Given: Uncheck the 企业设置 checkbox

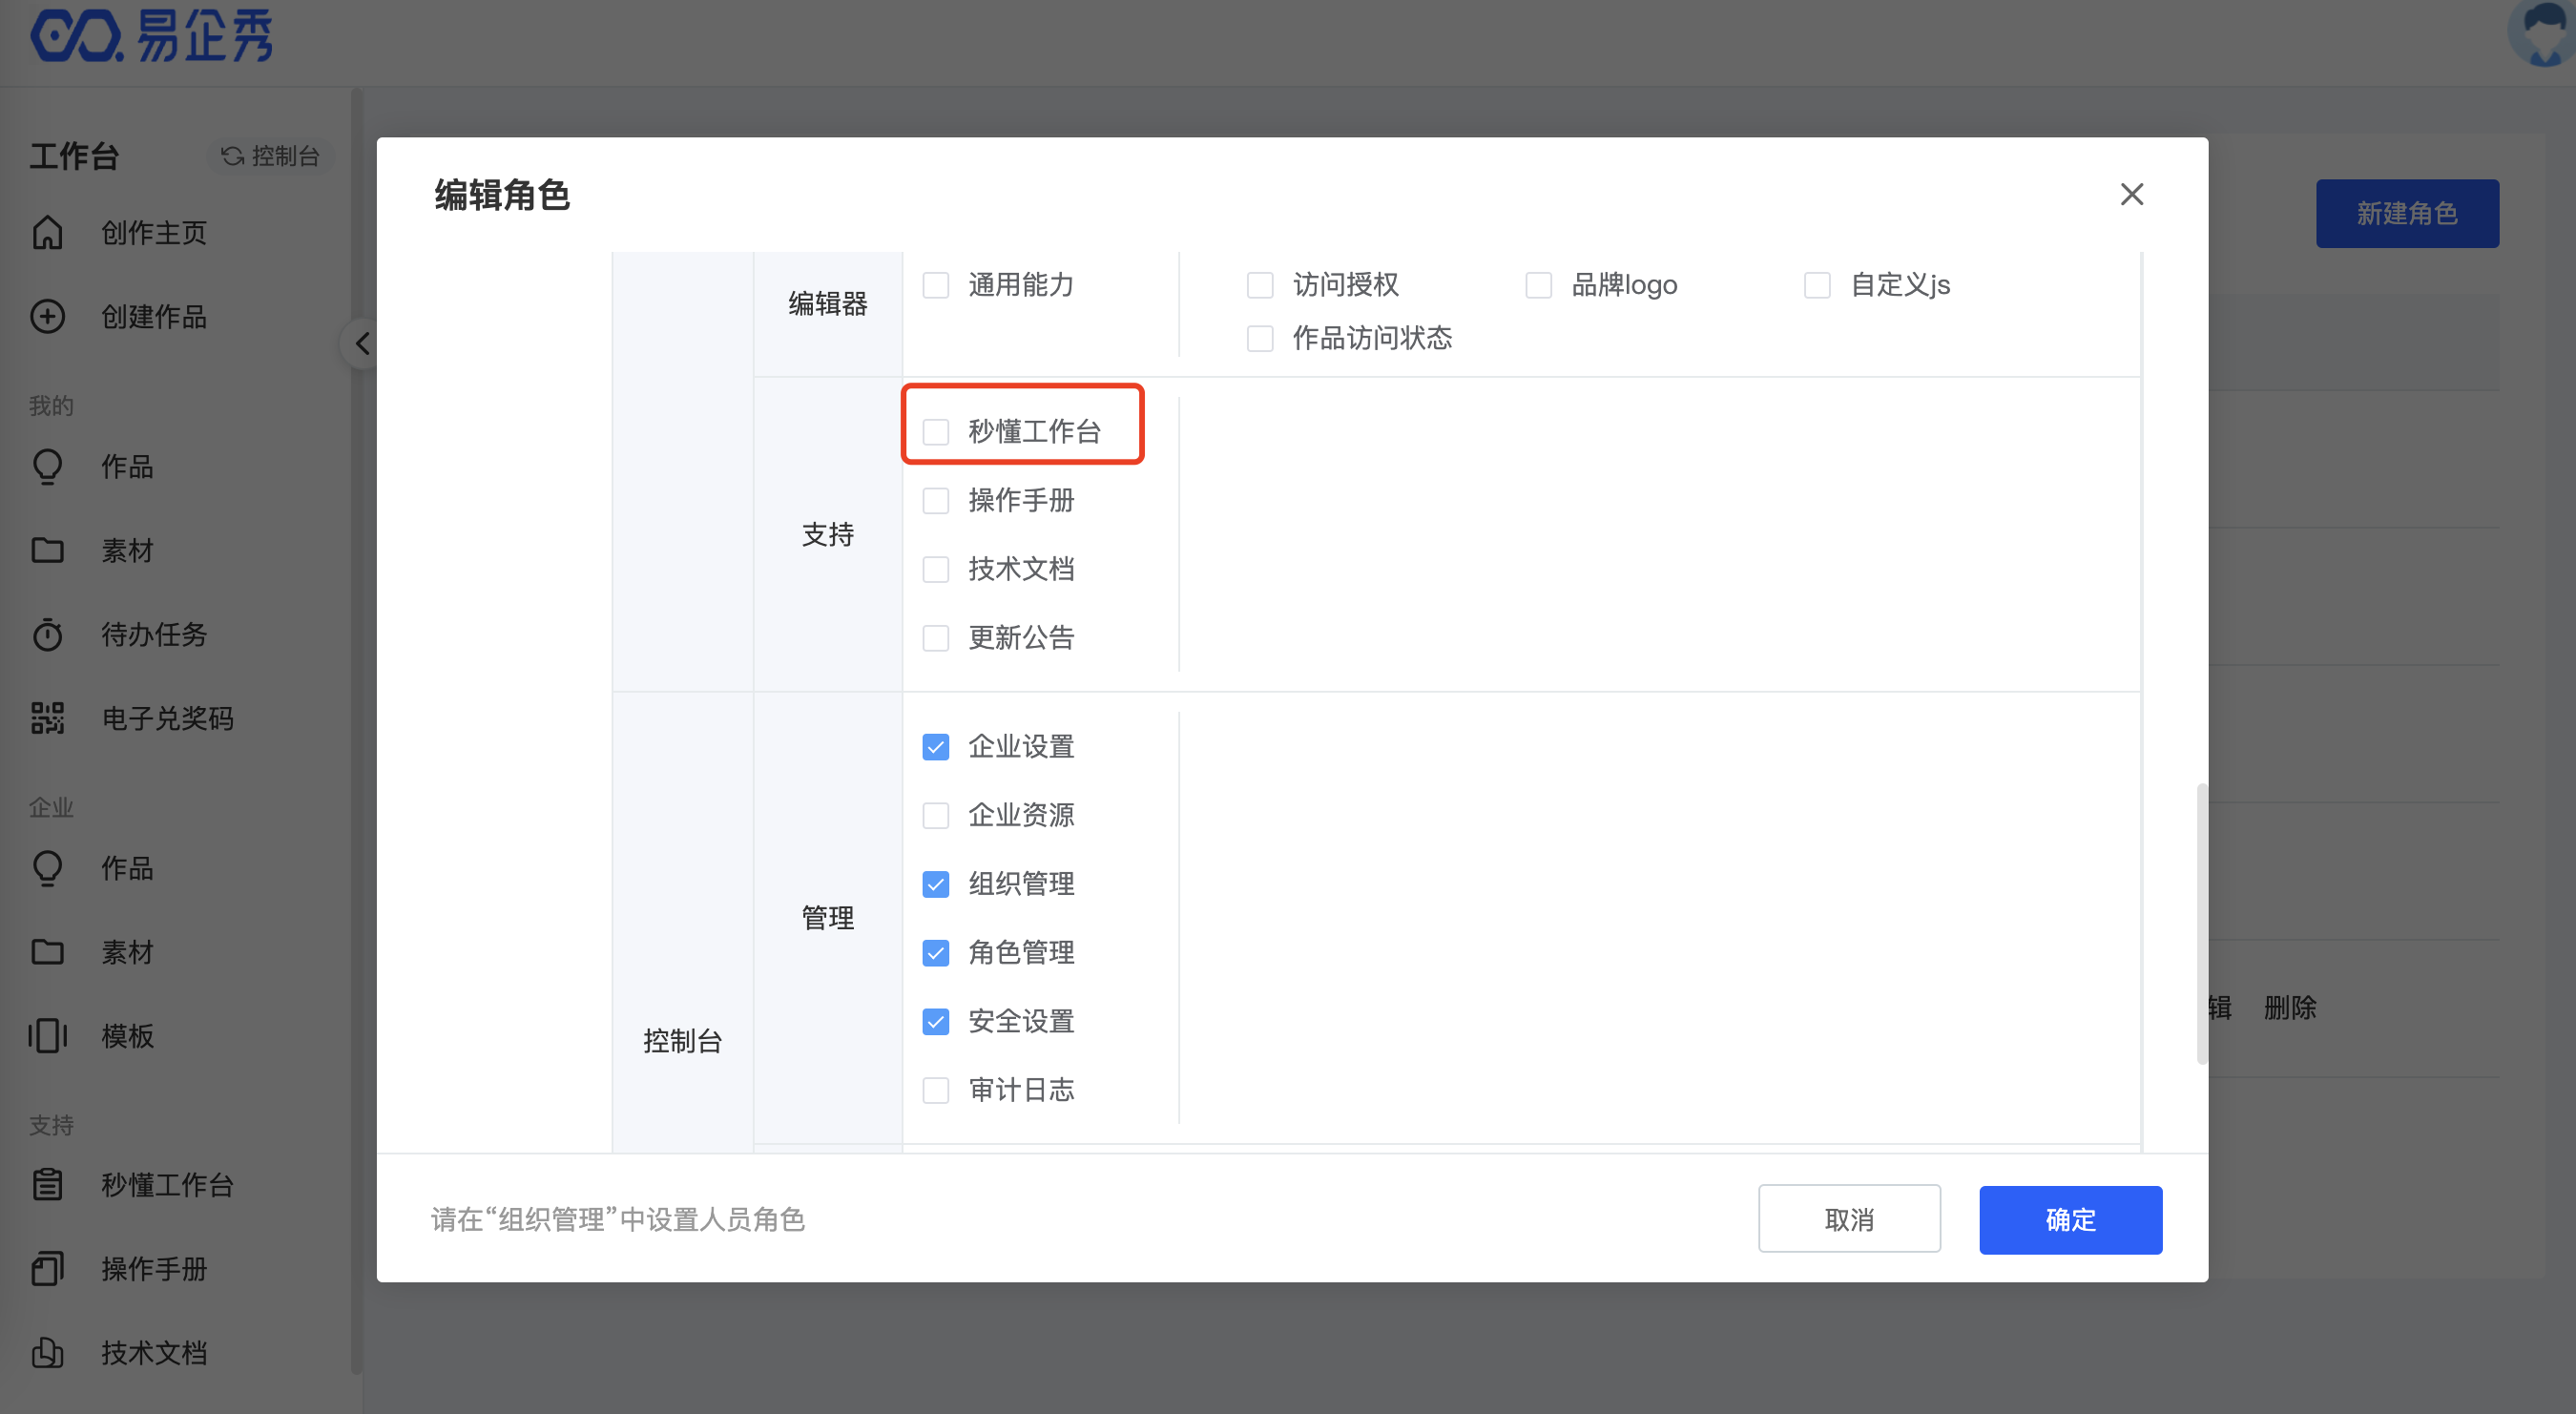Looking at the screenshot, I should pos(935,747).
